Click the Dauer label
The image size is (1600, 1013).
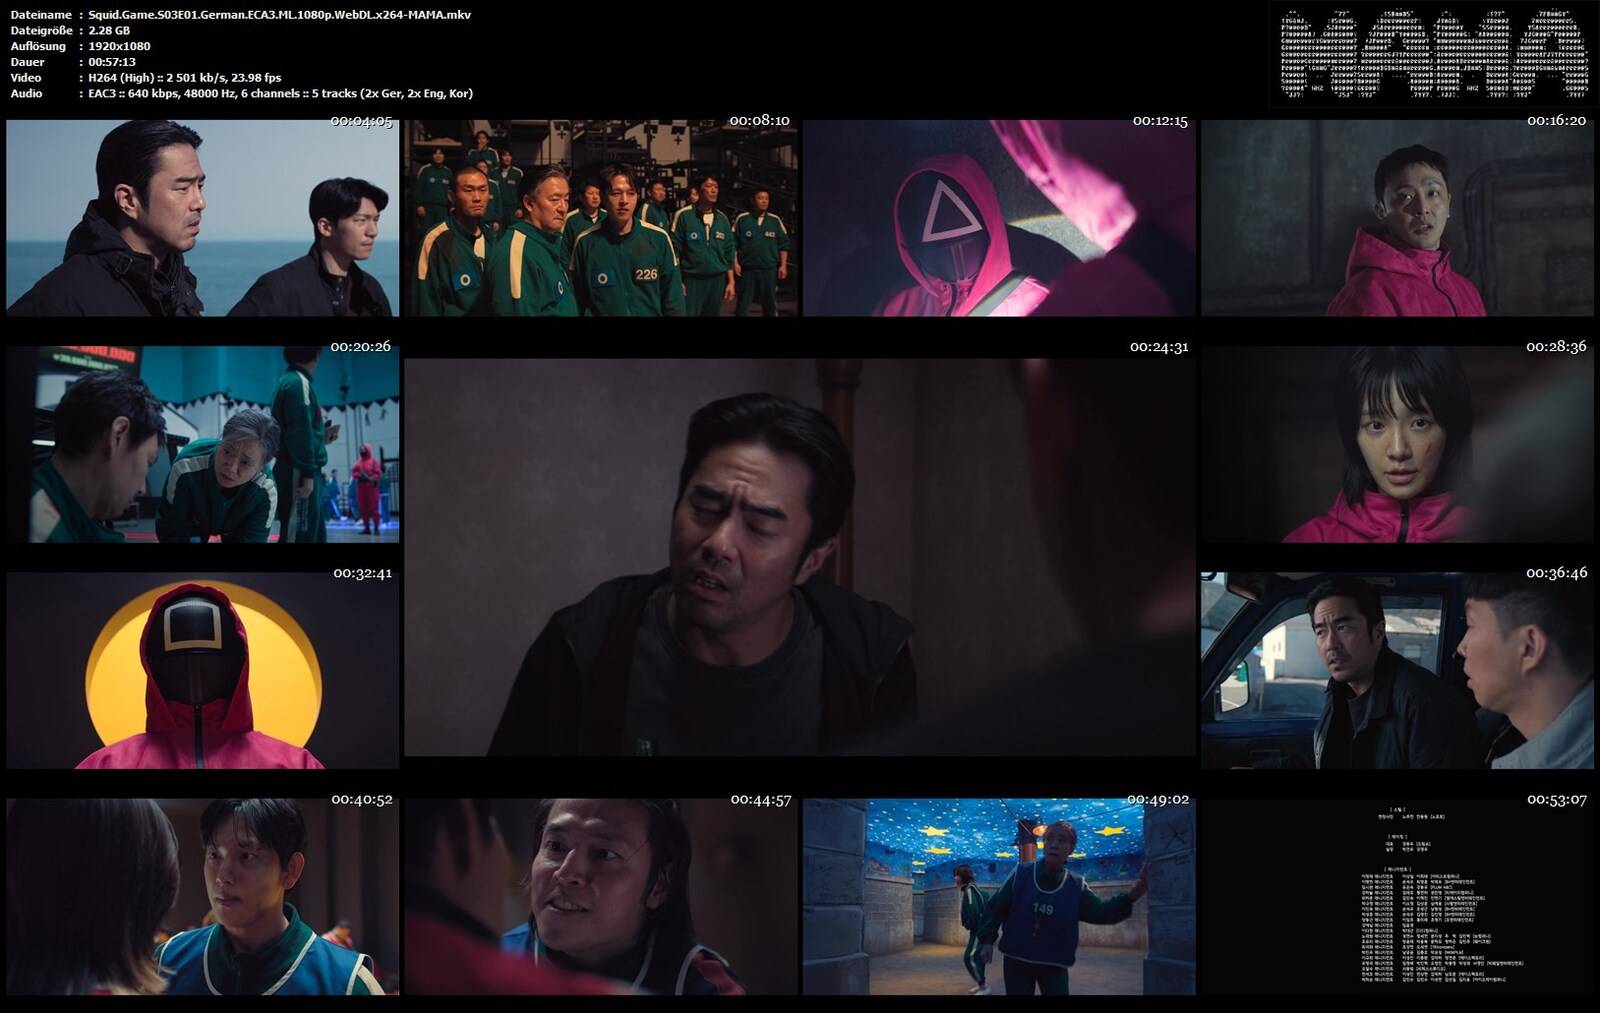coord(26,62)
